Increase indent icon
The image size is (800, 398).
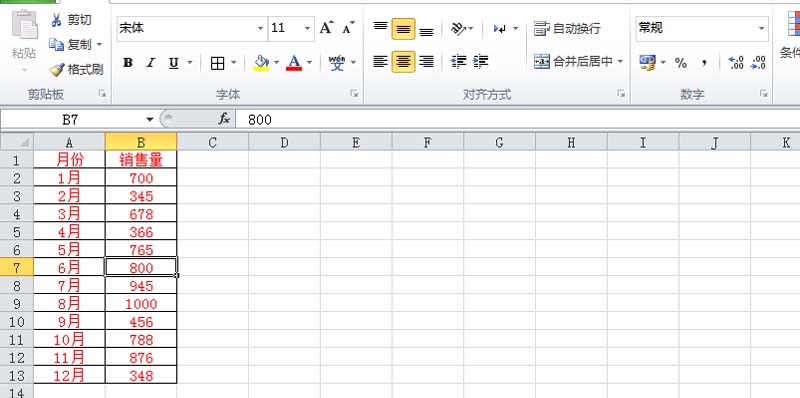[x=481, y=62]
